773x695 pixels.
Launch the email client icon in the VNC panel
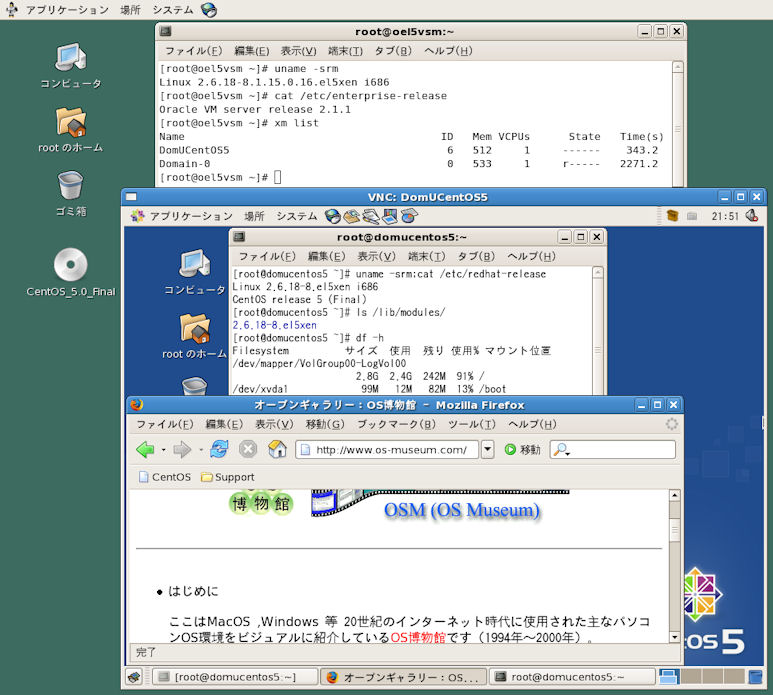pyautogui.click(x=351, y=216)
